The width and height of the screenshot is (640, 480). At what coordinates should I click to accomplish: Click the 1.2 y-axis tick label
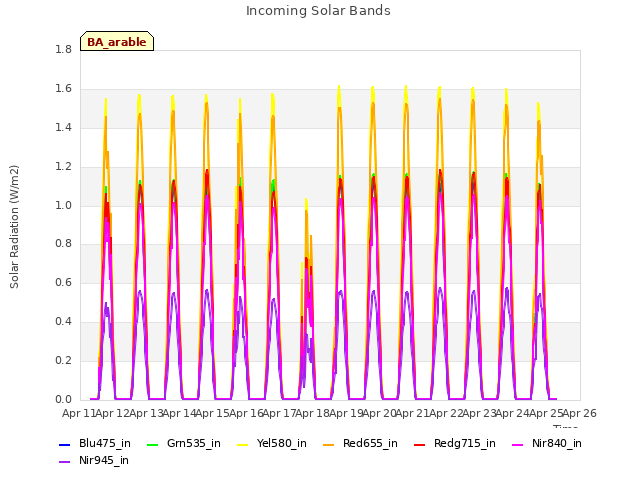coord(63,167)
